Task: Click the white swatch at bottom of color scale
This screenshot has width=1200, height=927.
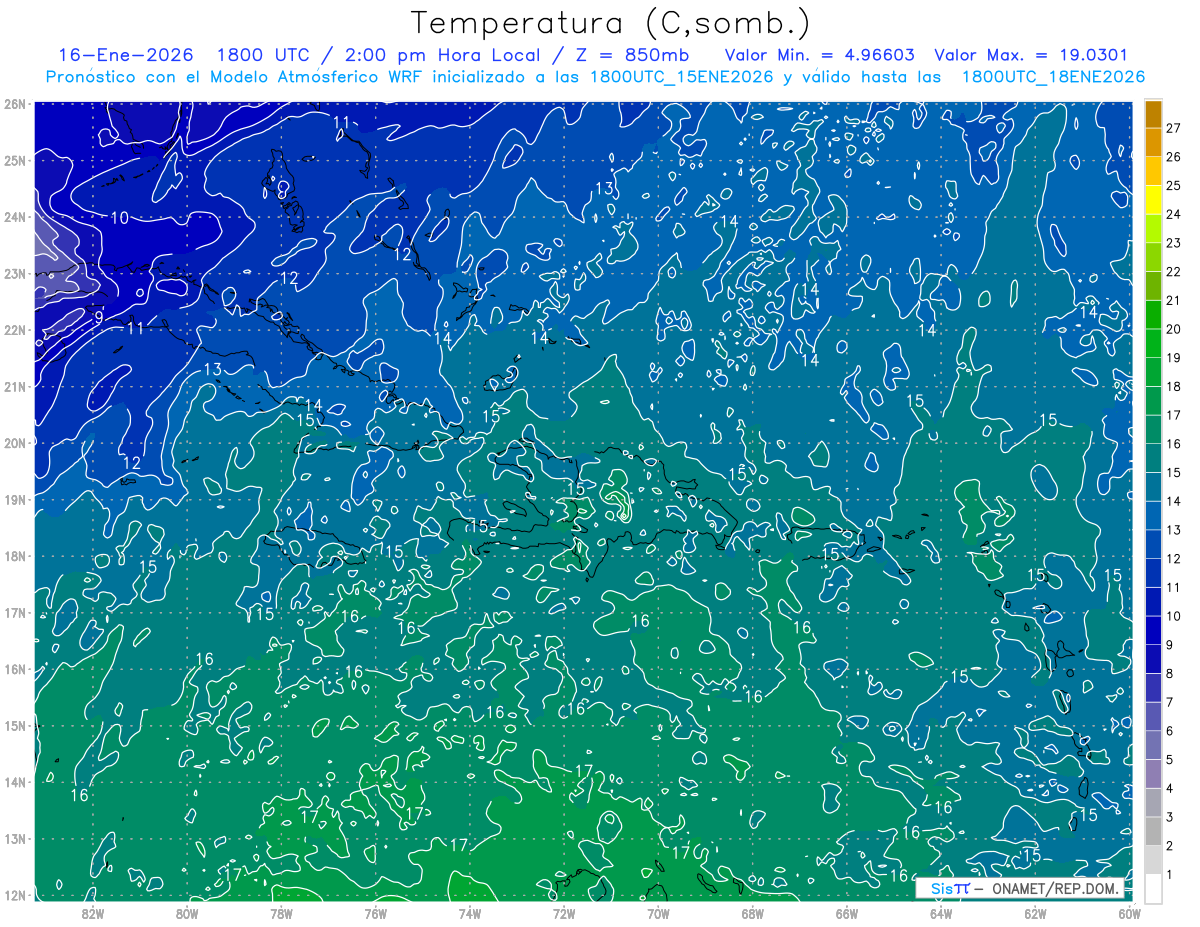Action: point(1153,889)
